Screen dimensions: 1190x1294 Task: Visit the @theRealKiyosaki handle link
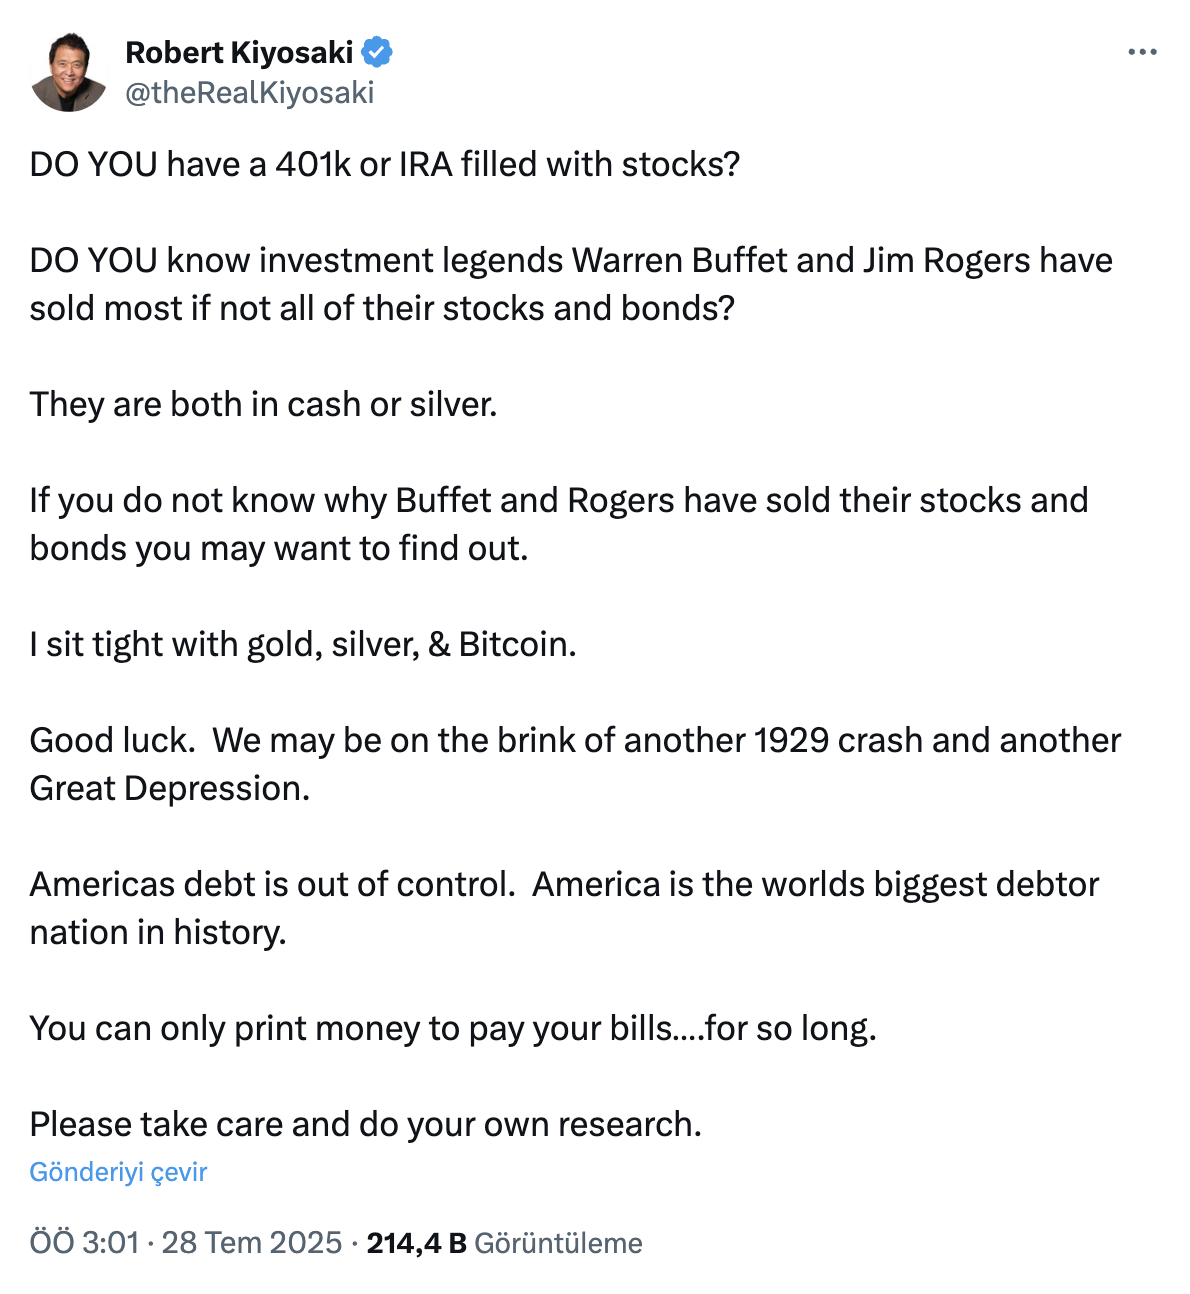click(249, 92)
